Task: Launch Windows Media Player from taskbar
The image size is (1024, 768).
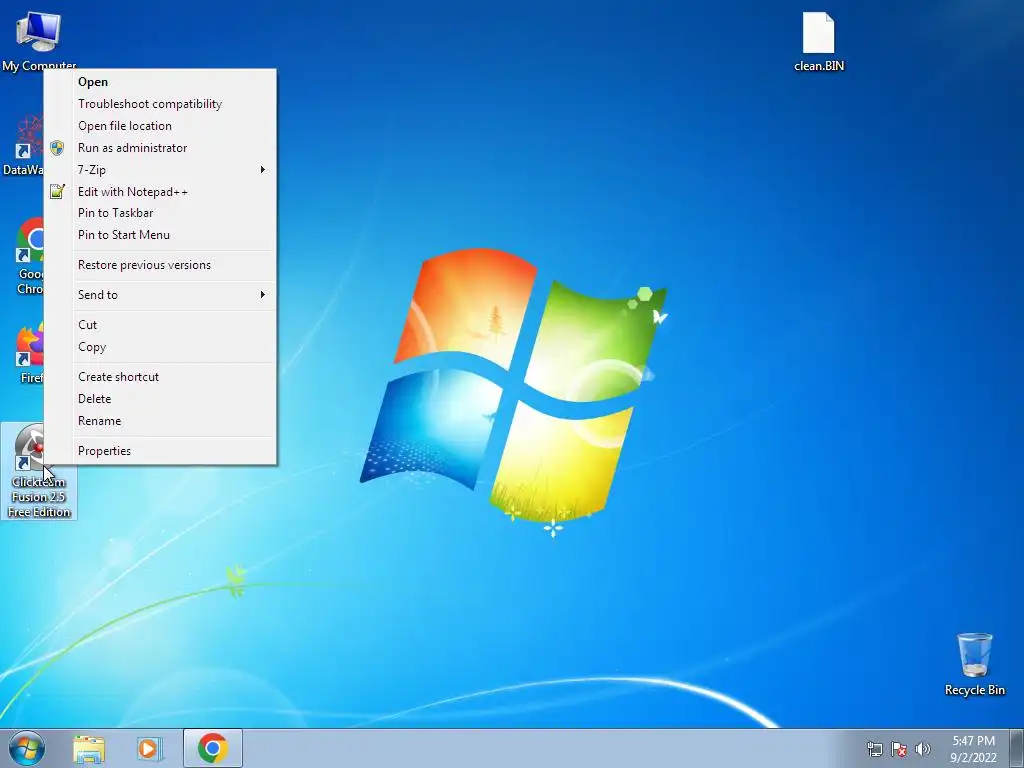Action: tap(149, 748)
